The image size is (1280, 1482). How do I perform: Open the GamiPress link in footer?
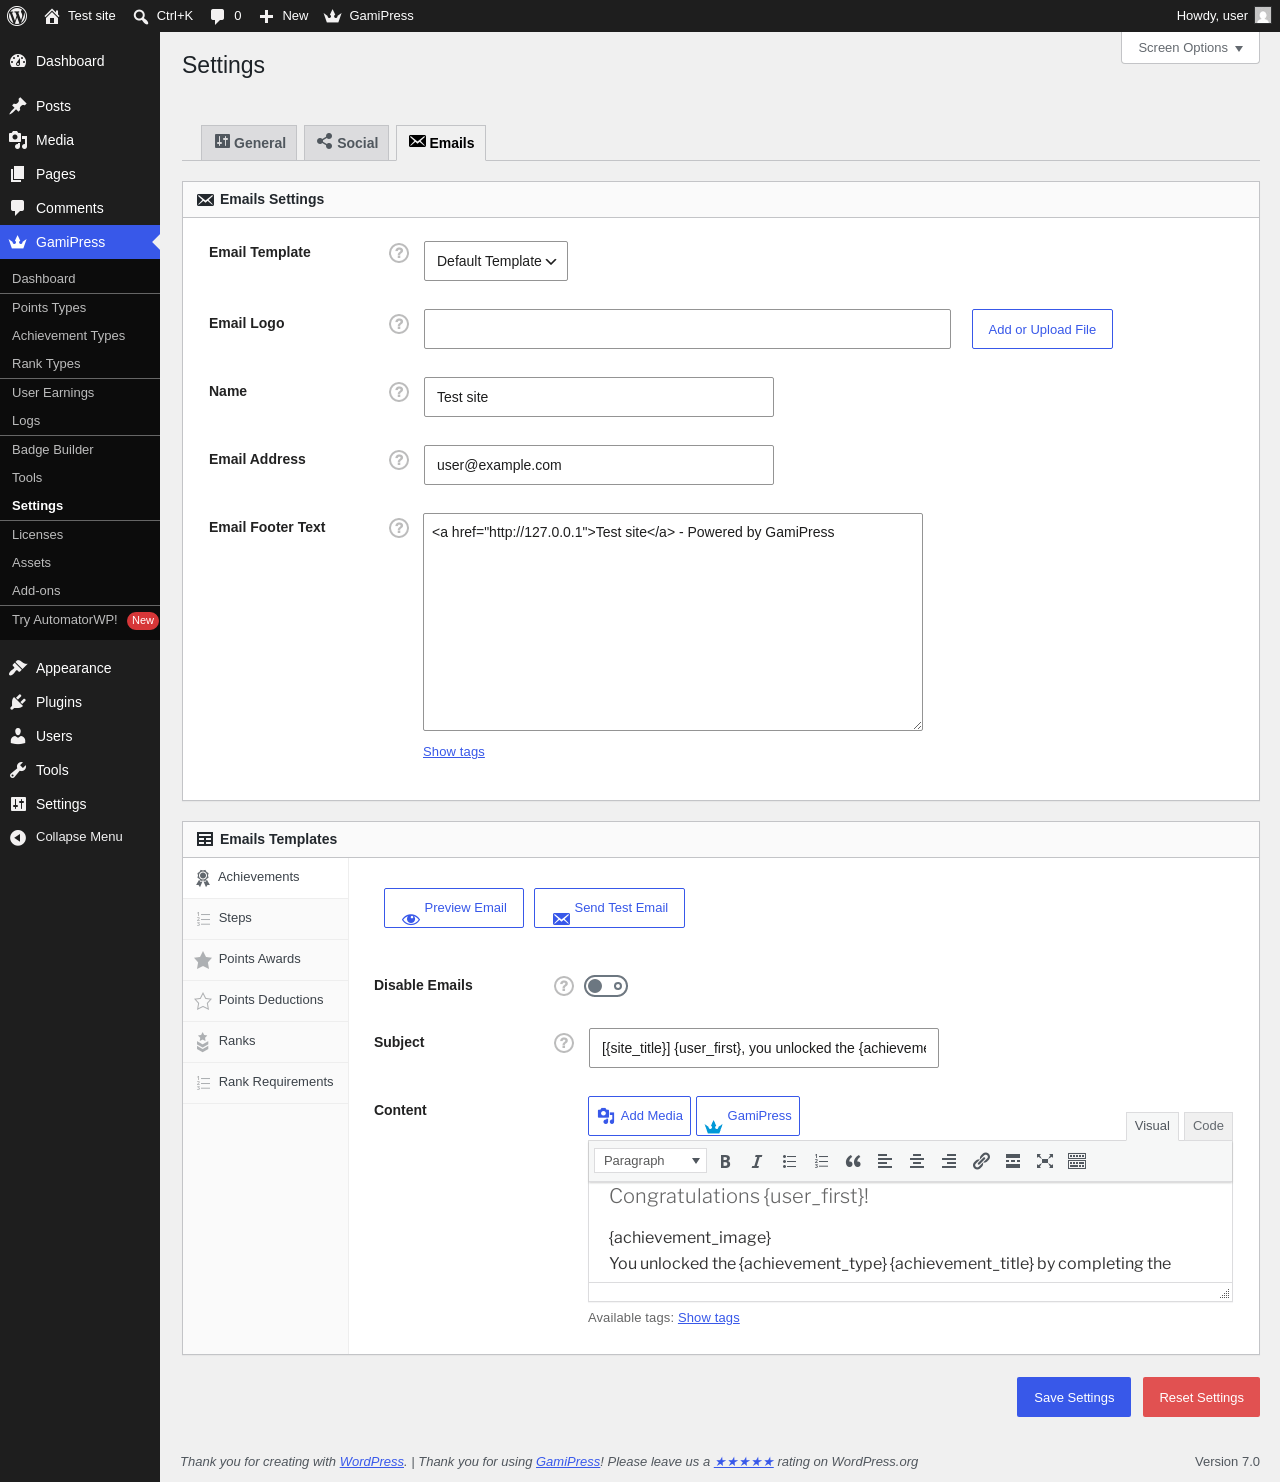[568, 1462]
